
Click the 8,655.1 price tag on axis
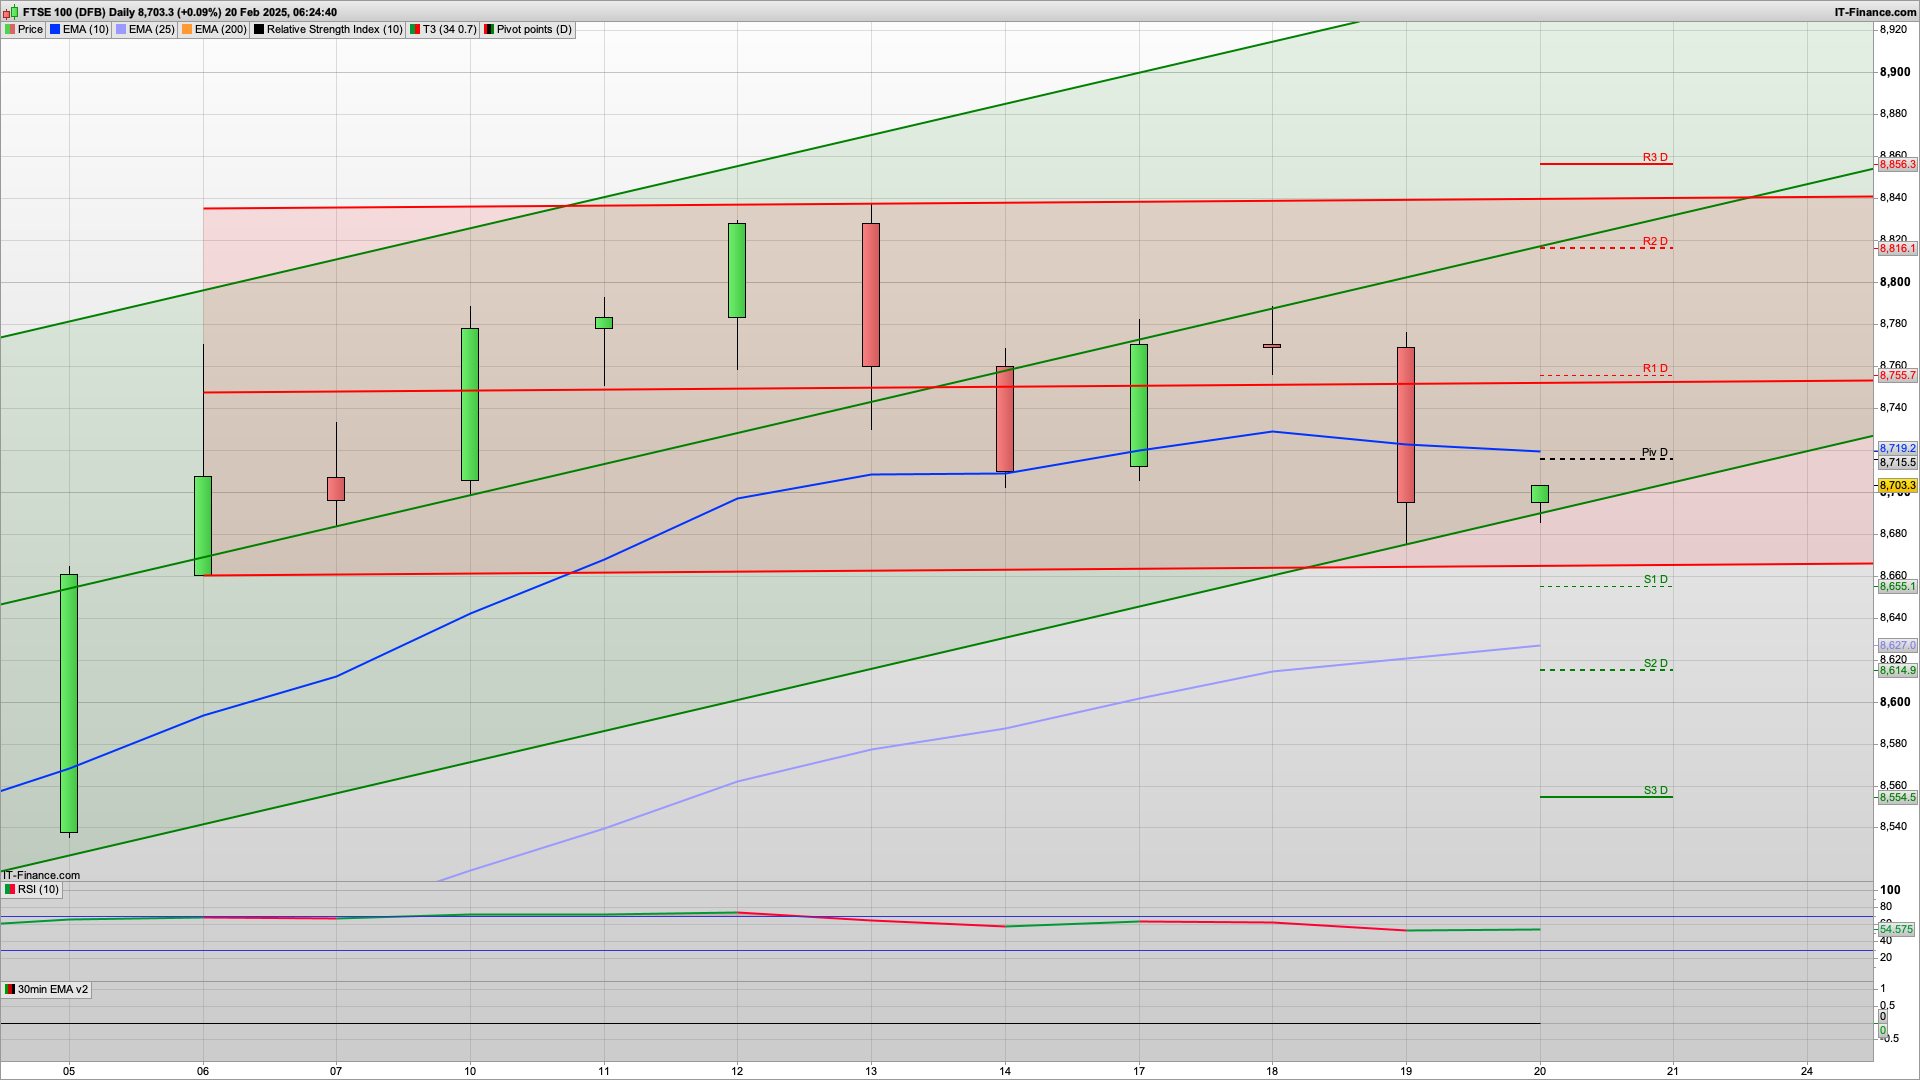point(1897,586)
